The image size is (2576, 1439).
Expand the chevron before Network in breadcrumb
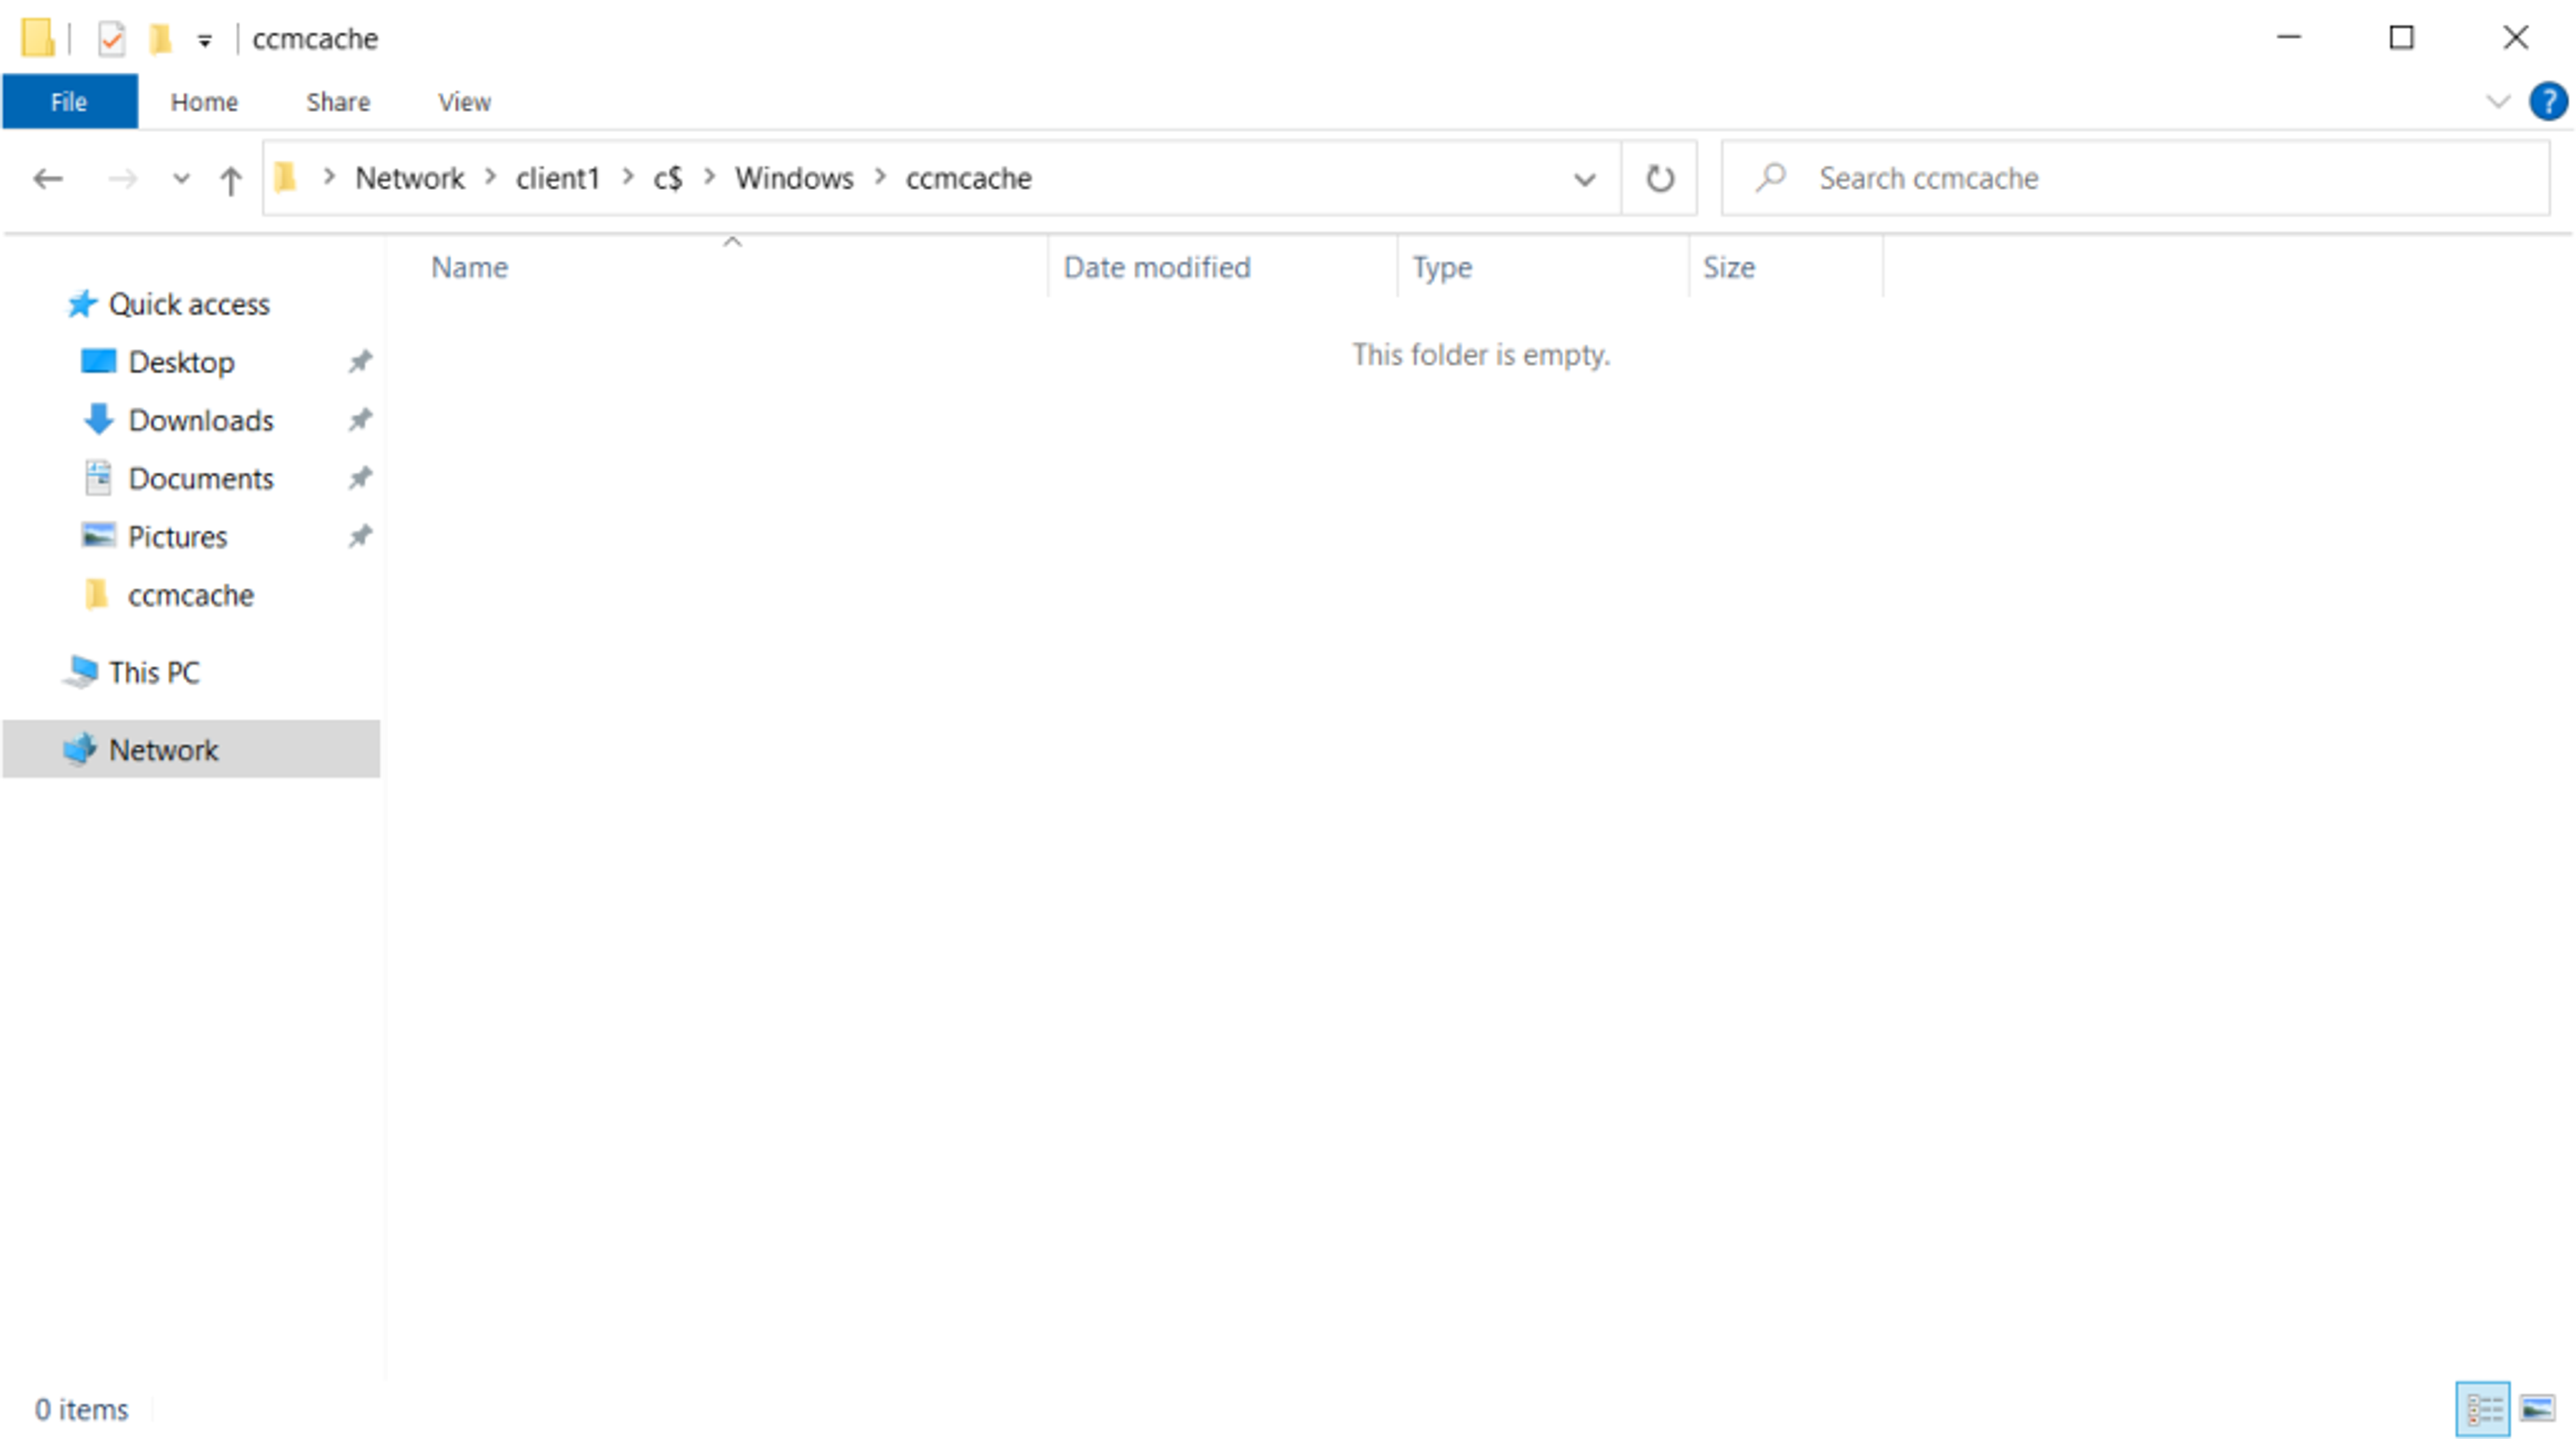pyautogui.click(x=329, y=177)
